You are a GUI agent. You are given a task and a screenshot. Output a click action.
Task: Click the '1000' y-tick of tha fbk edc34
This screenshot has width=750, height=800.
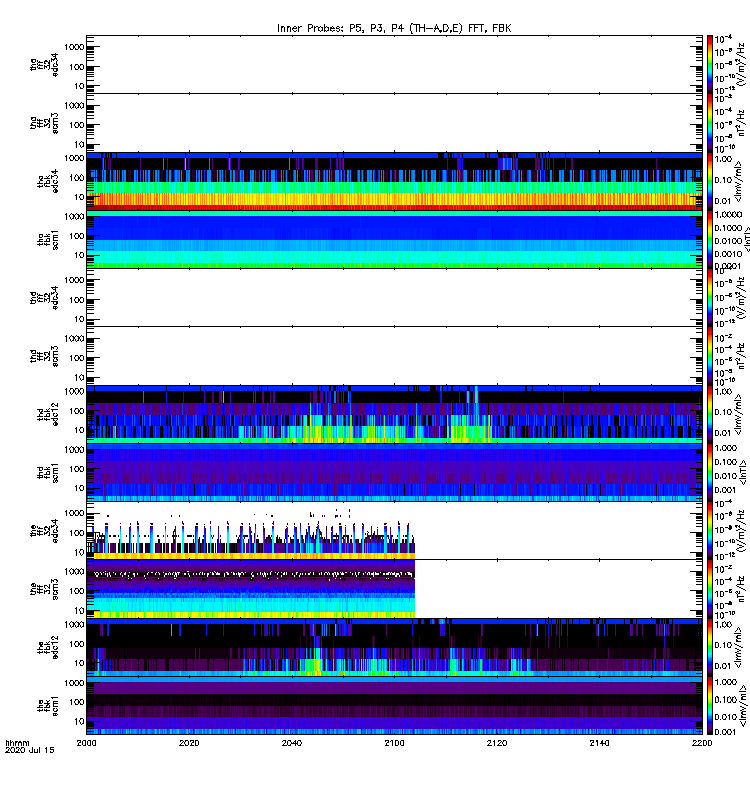click(74, 158)
